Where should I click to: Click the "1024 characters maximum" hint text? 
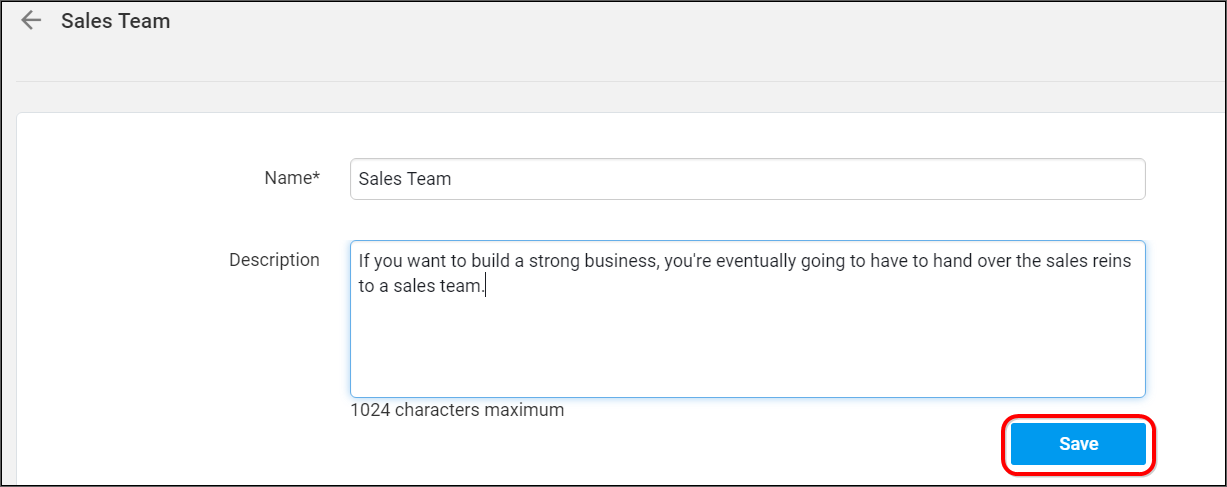tap(457, 410)
